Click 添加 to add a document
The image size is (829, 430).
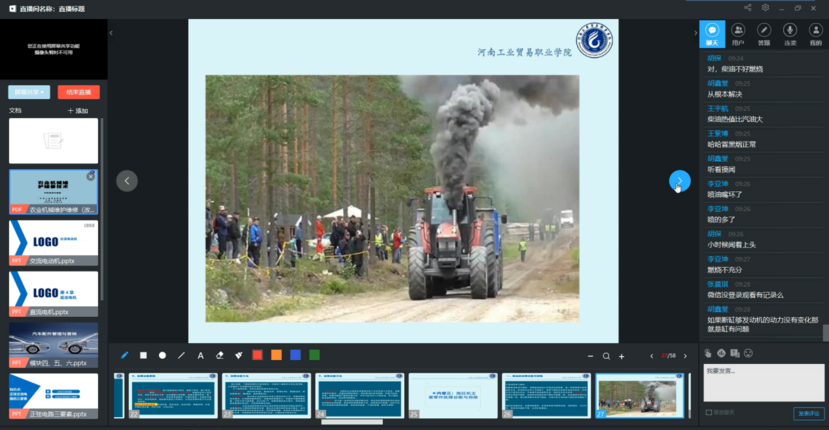(x=78, y=111)
